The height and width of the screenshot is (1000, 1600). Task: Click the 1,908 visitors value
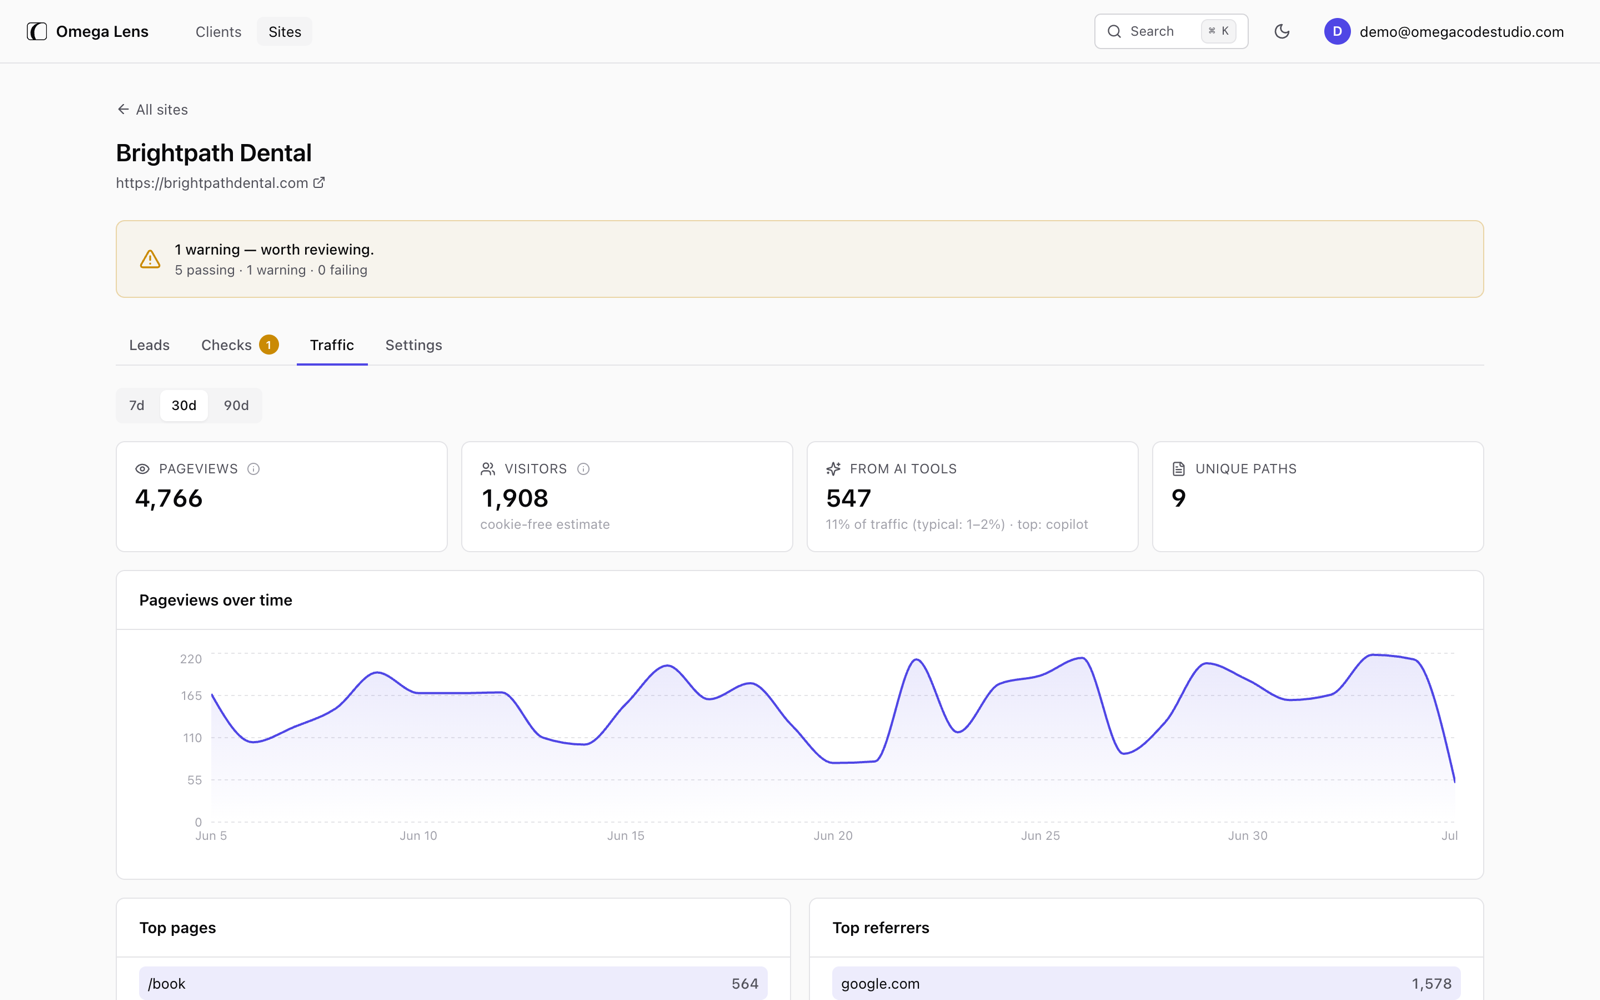click(x=515, y=498)
